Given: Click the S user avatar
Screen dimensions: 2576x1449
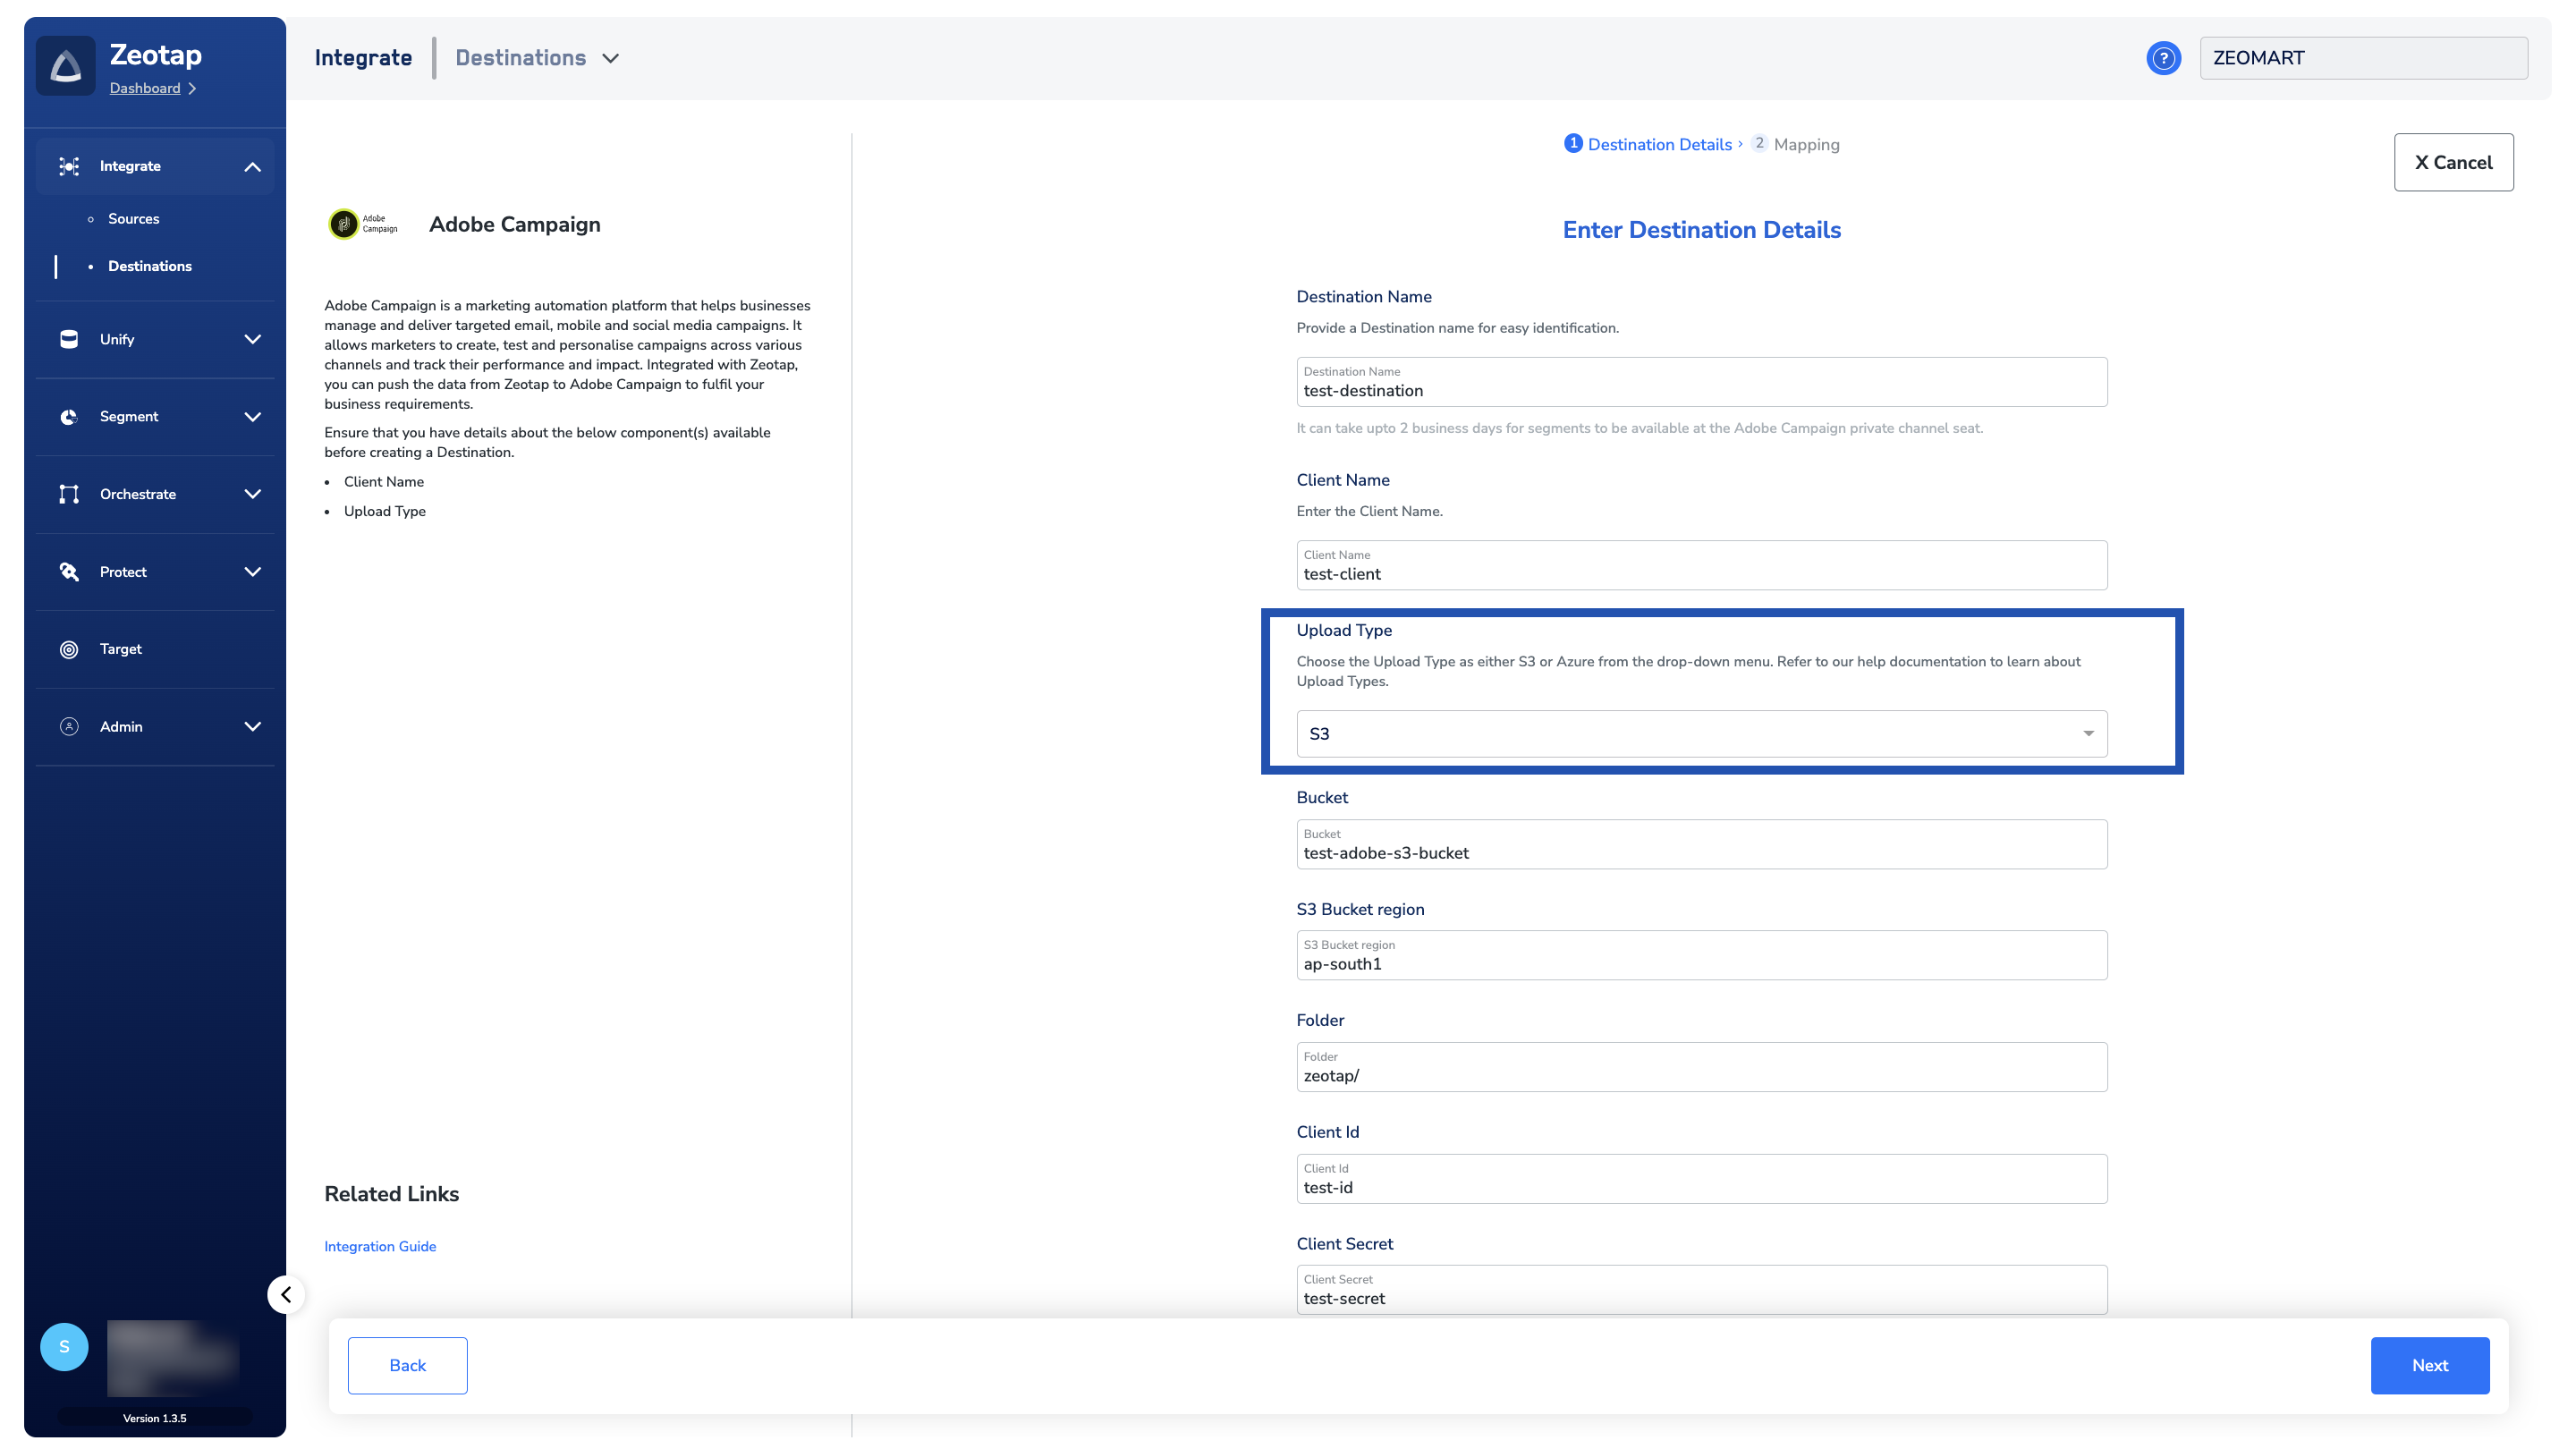Looking at the screenshot, I should 64,1347.
